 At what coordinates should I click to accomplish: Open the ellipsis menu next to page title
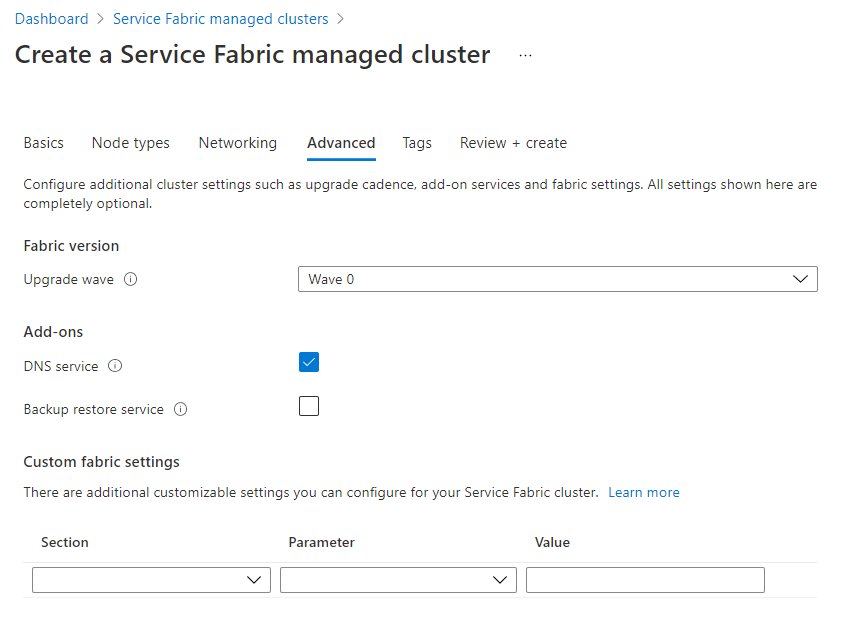525,56
